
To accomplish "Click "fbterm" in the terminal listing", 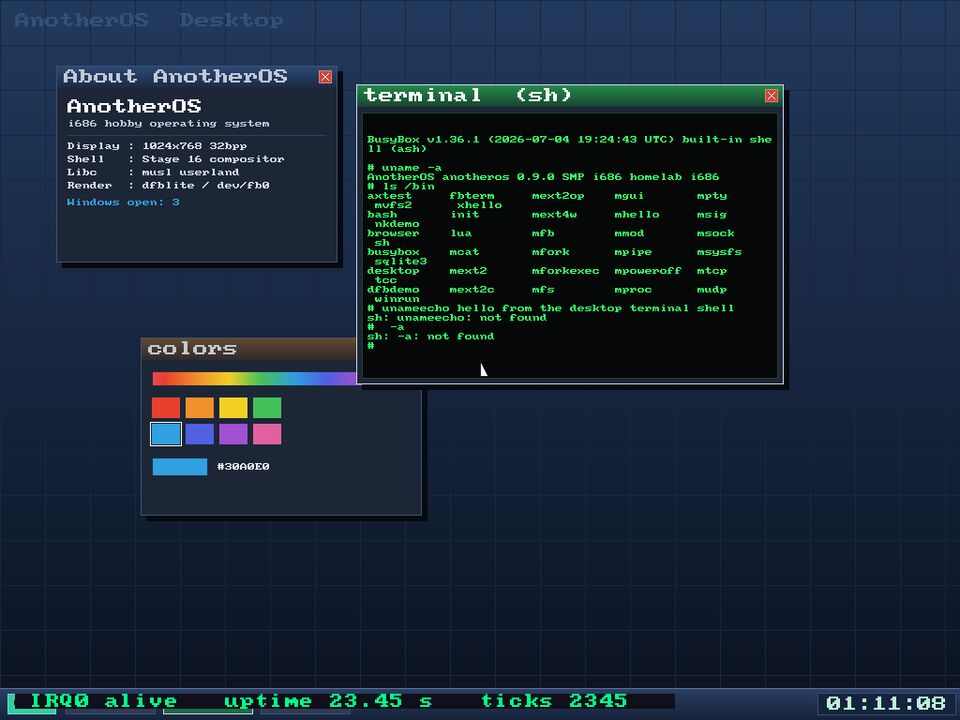I will [471, 196].
